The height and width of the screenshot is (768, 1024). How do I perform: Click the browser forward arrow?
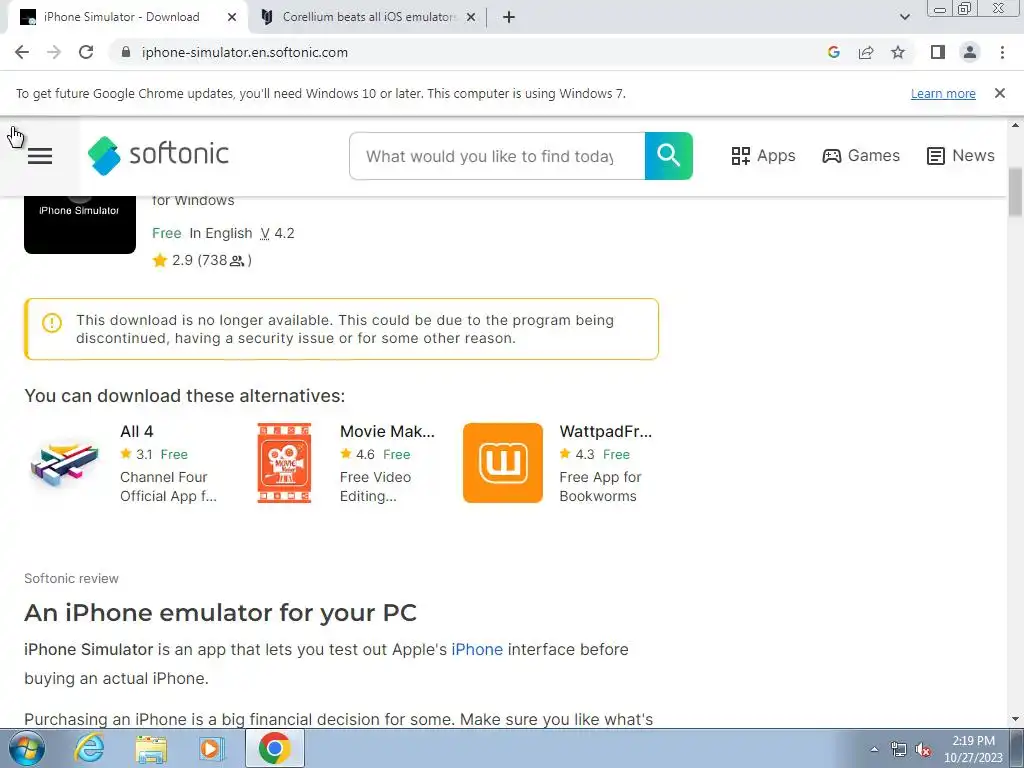click(54, 52)
